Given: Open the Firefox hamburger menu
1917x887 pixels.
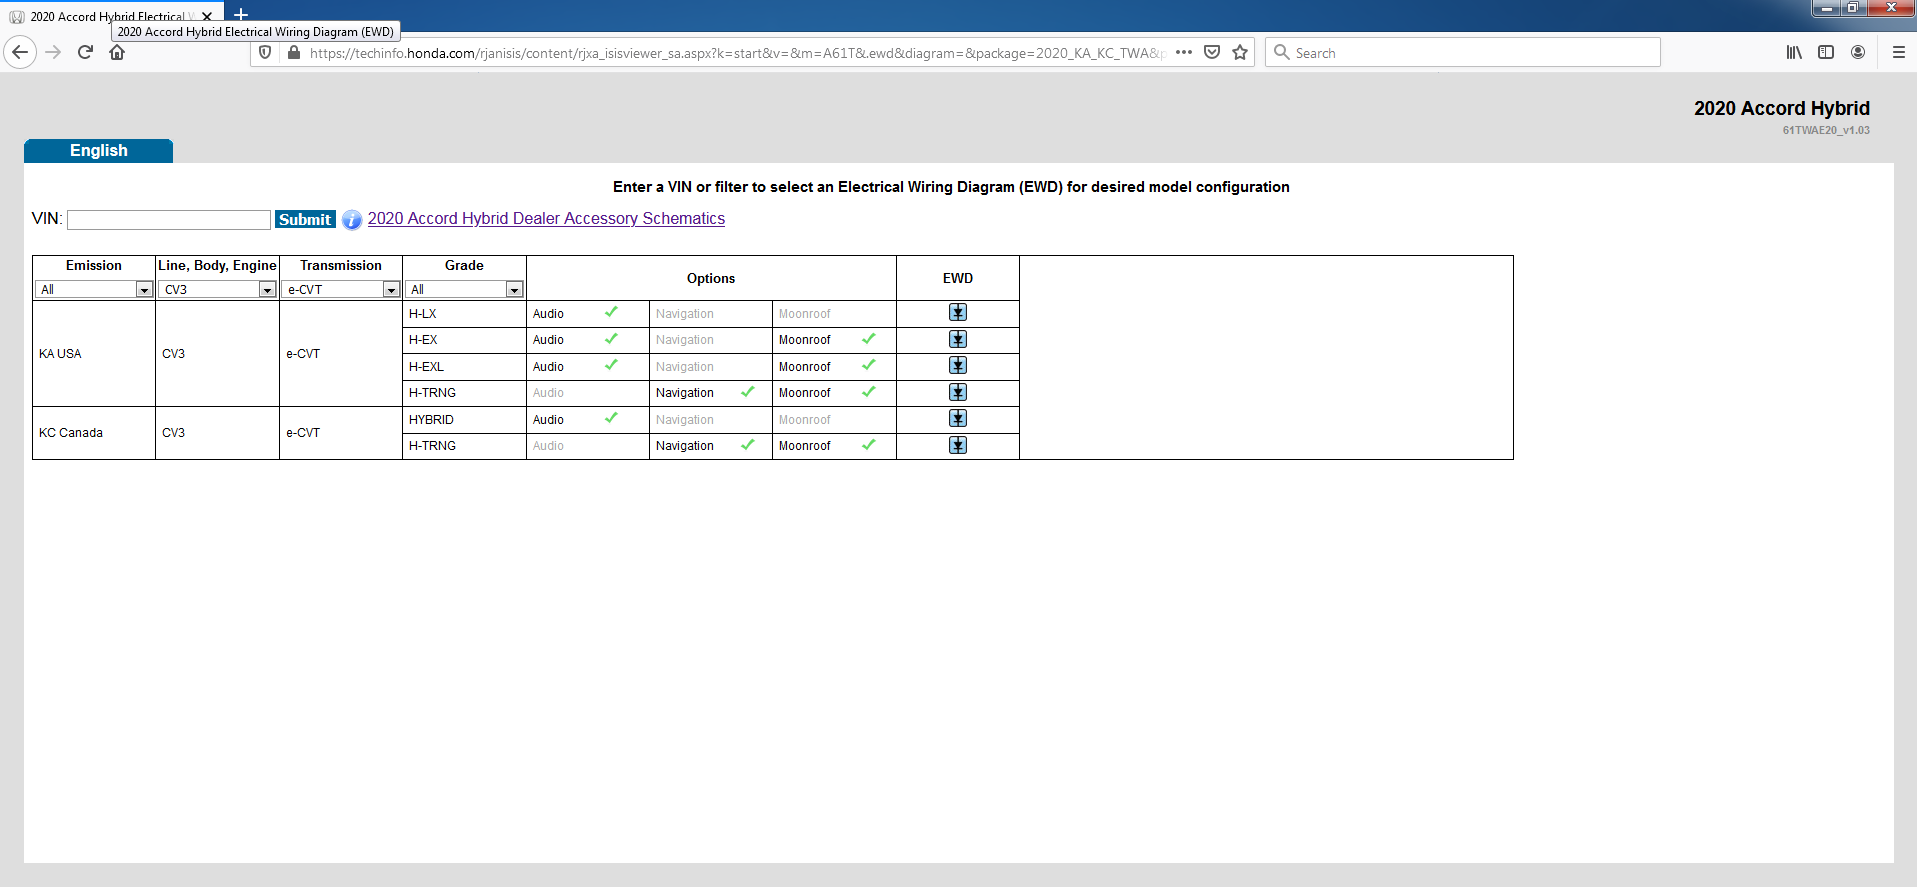Looking at the screenshot, I should pos(1898,53).
